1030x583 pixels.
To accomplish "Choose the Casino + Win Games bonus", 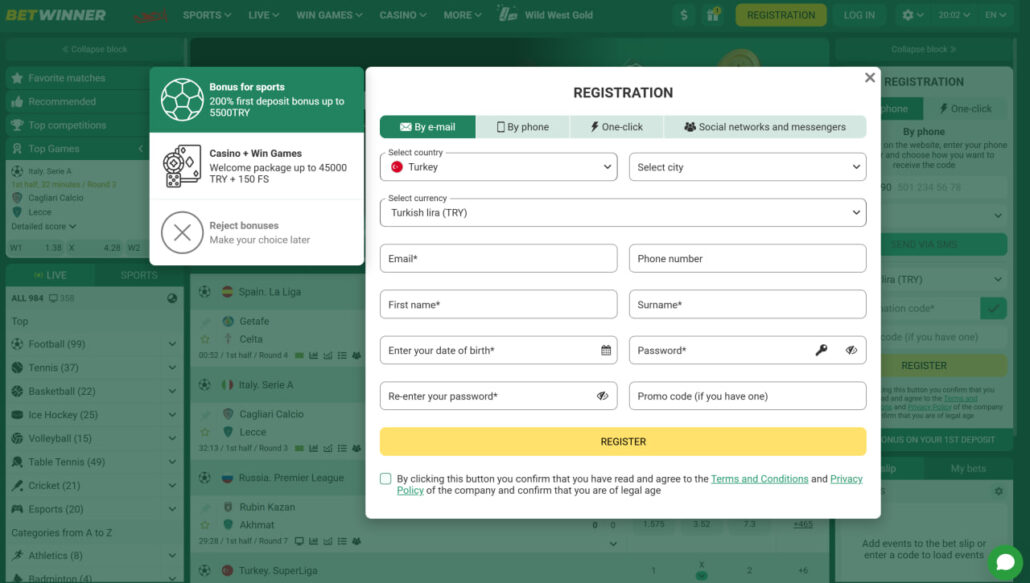I will point(257,166).
